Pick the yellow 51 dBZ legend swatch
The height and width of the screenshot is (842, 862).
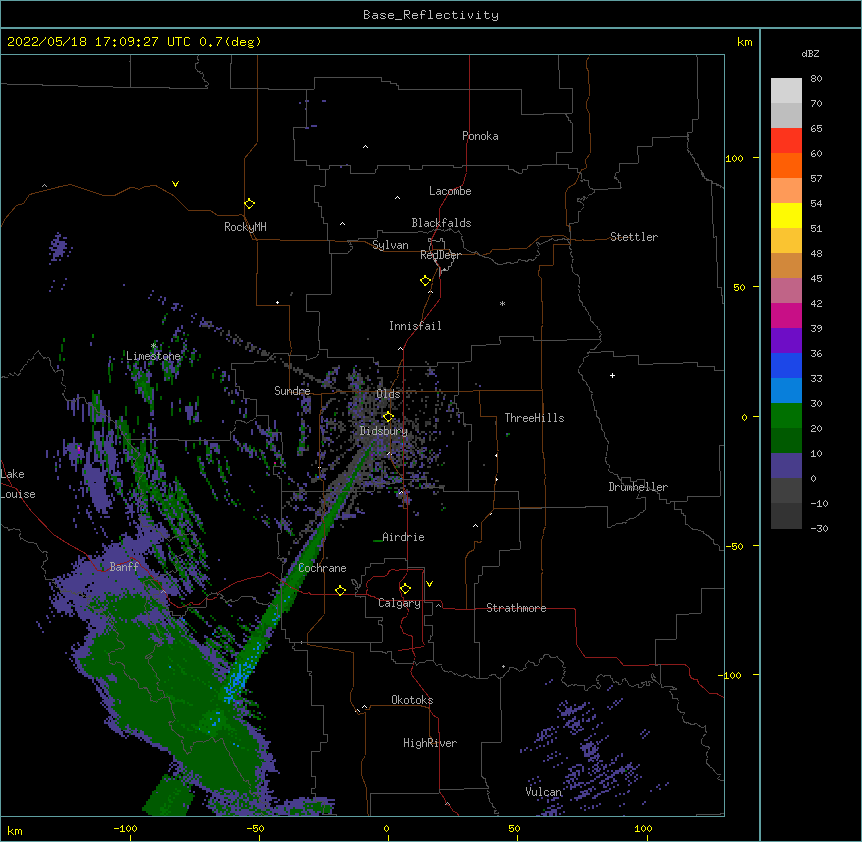pos(786,215)
